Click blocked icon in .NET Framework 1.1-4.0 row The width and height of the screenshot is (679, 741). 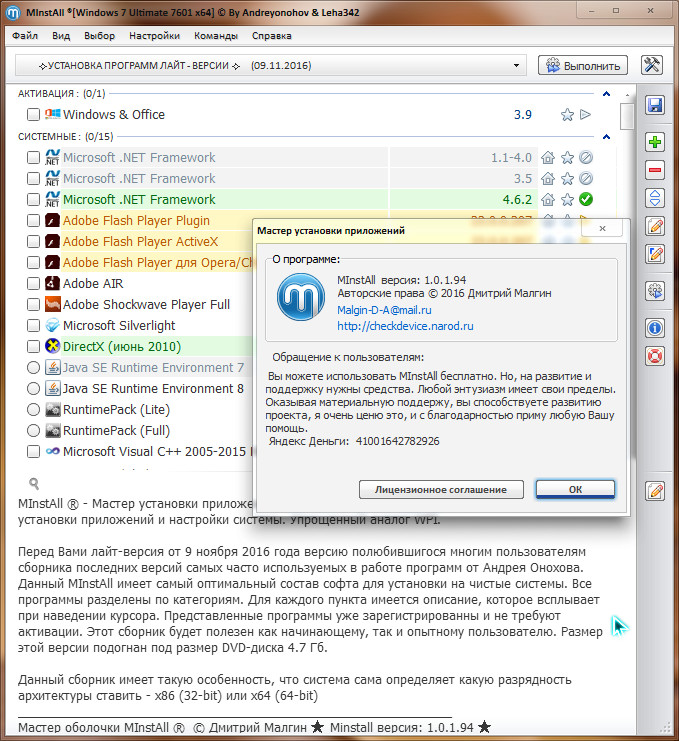[x=586, y=157]
